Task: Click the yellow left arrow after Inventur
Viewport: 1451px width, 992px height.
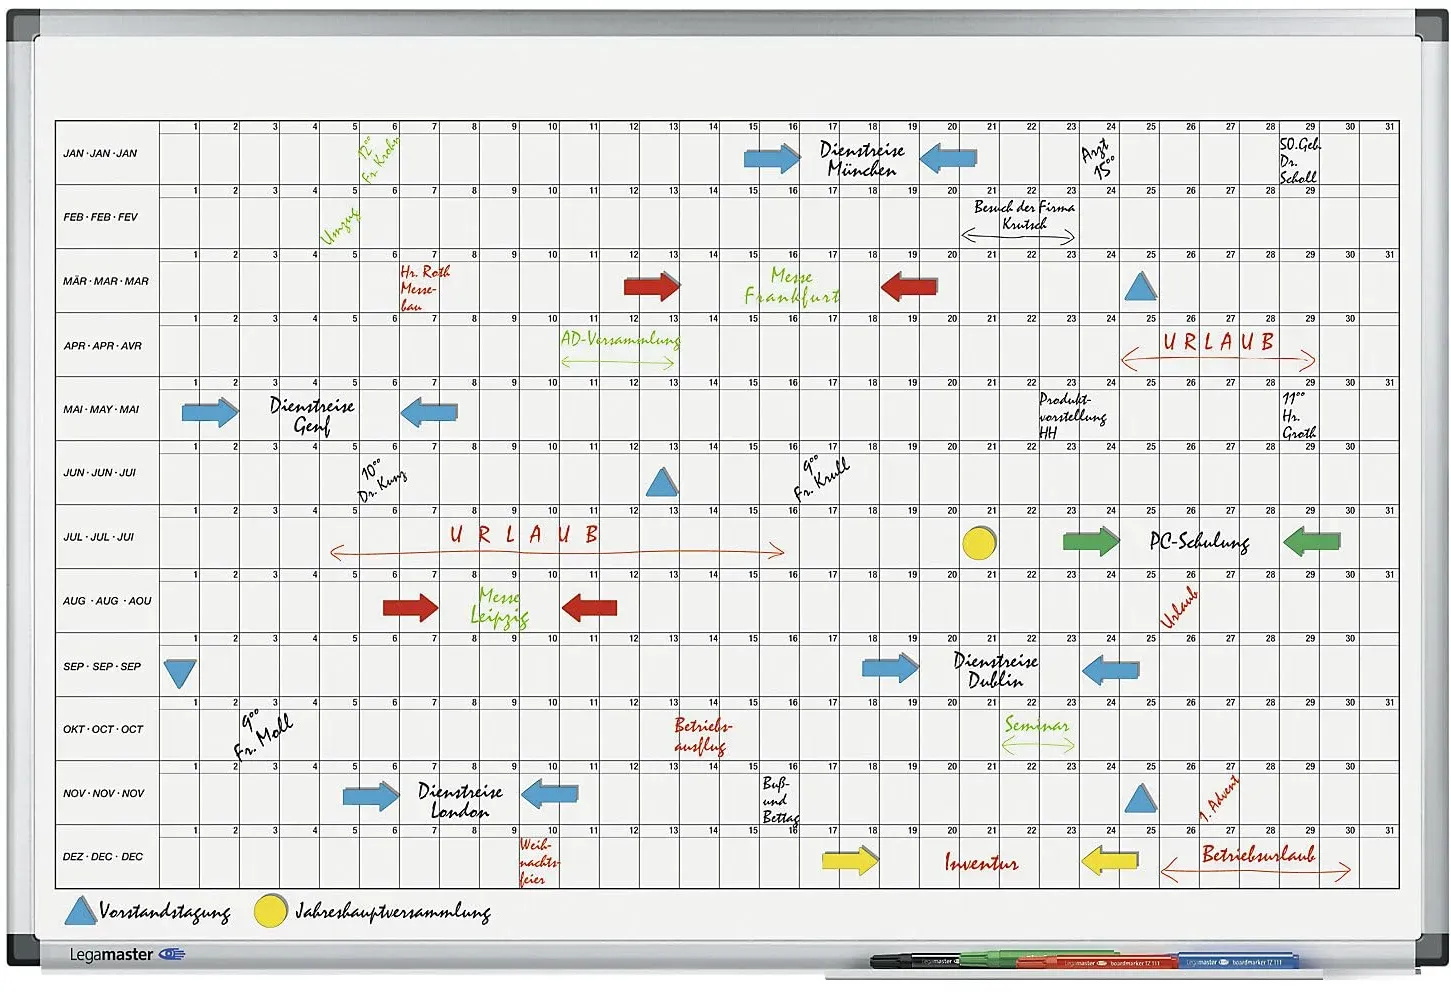Action: (1110, 860)
